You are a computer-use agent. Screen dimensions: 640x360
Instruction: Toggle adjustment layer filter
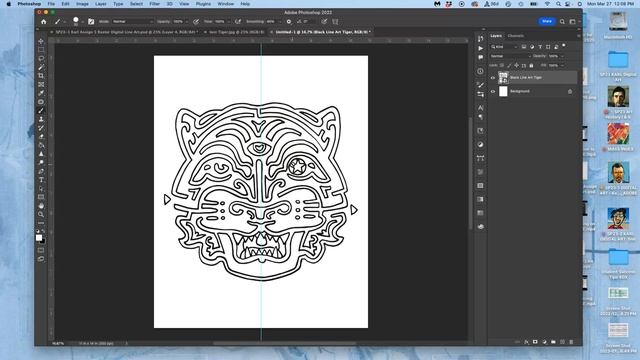(x=532, y=47)
